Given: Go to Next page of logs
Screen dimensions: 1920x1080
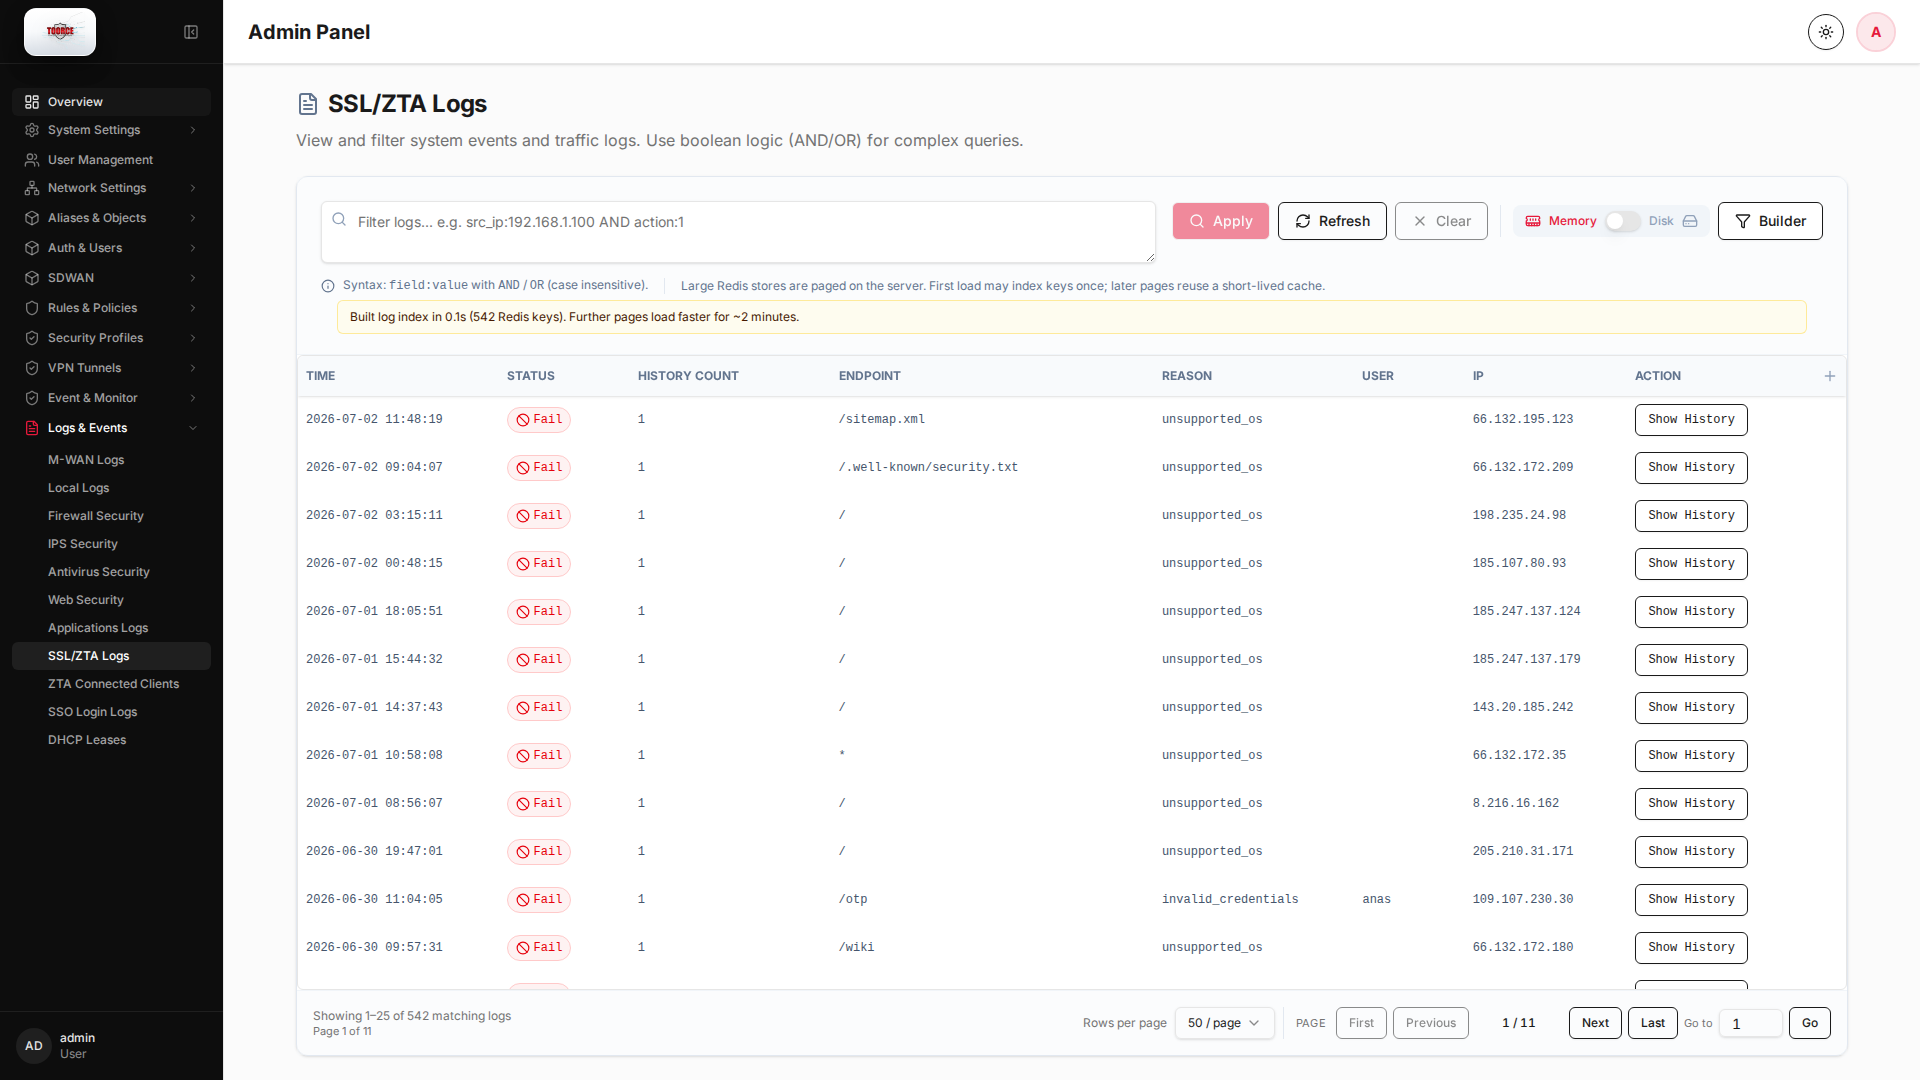Looking at the screenshot, I should coord(1595,1023).
